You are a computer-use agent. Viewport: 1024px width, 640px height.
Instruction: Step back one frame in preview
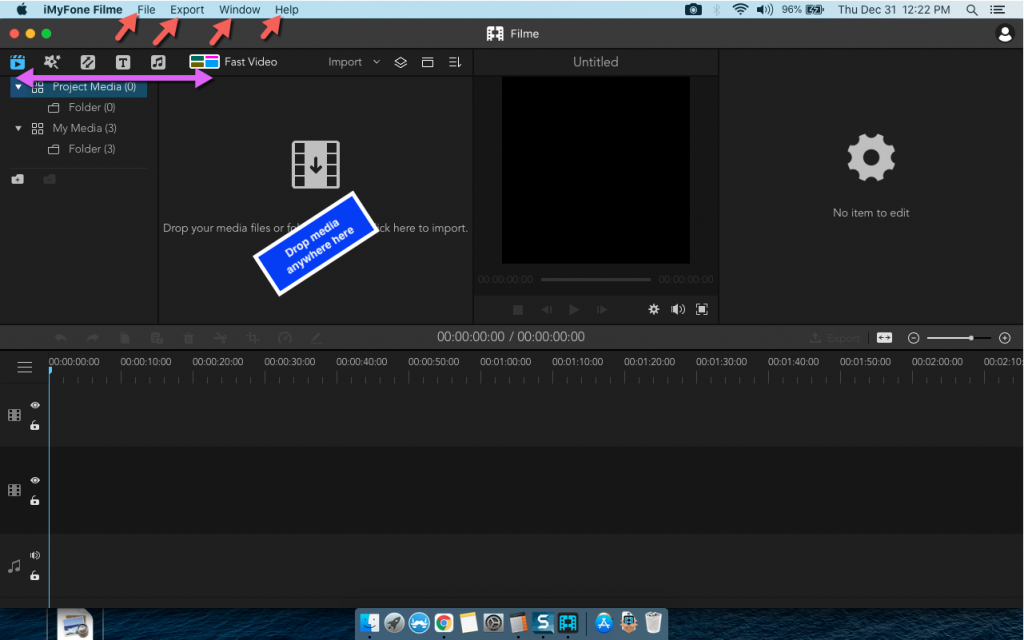click(x=547, y=310)
